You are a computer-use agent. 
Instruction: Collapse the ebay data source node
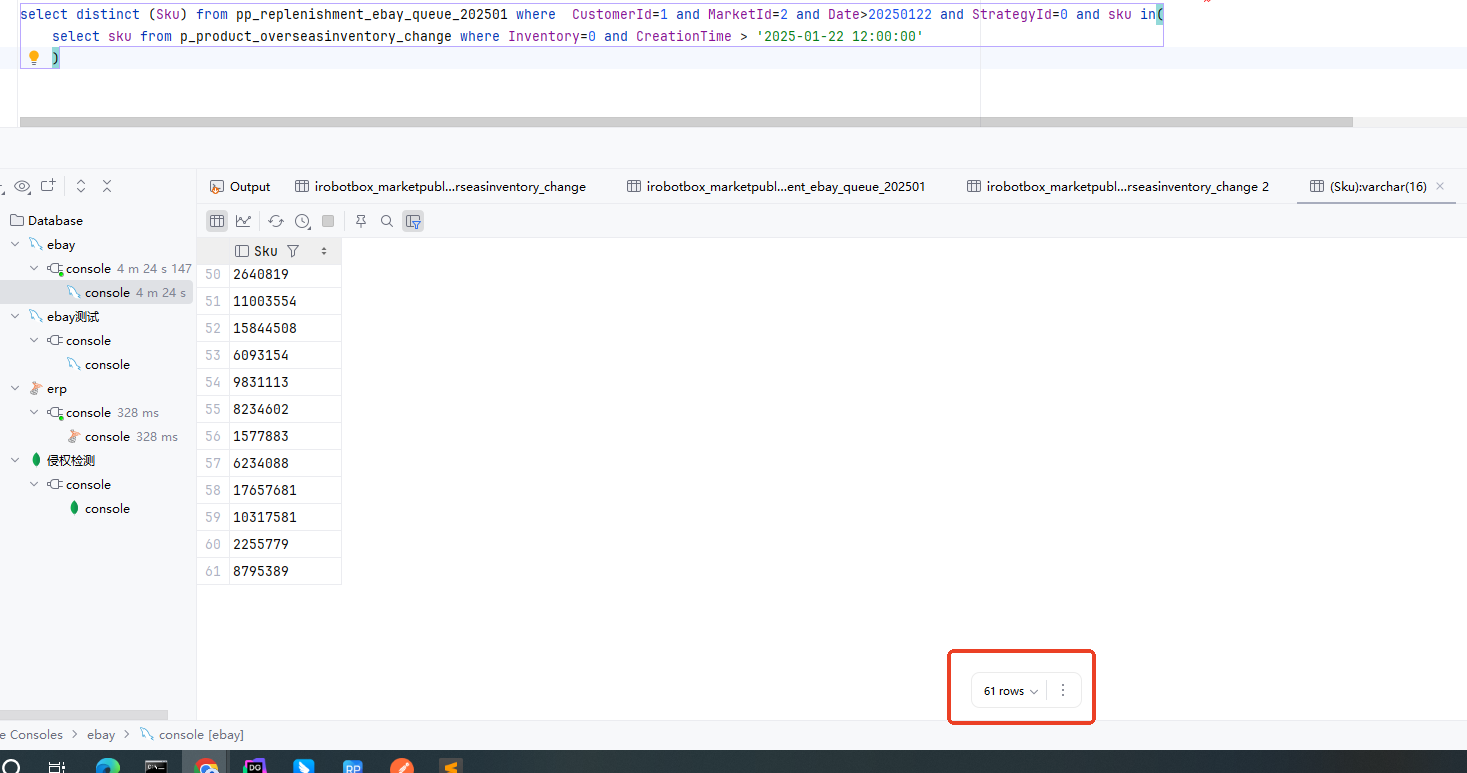[x=15, y=244]
